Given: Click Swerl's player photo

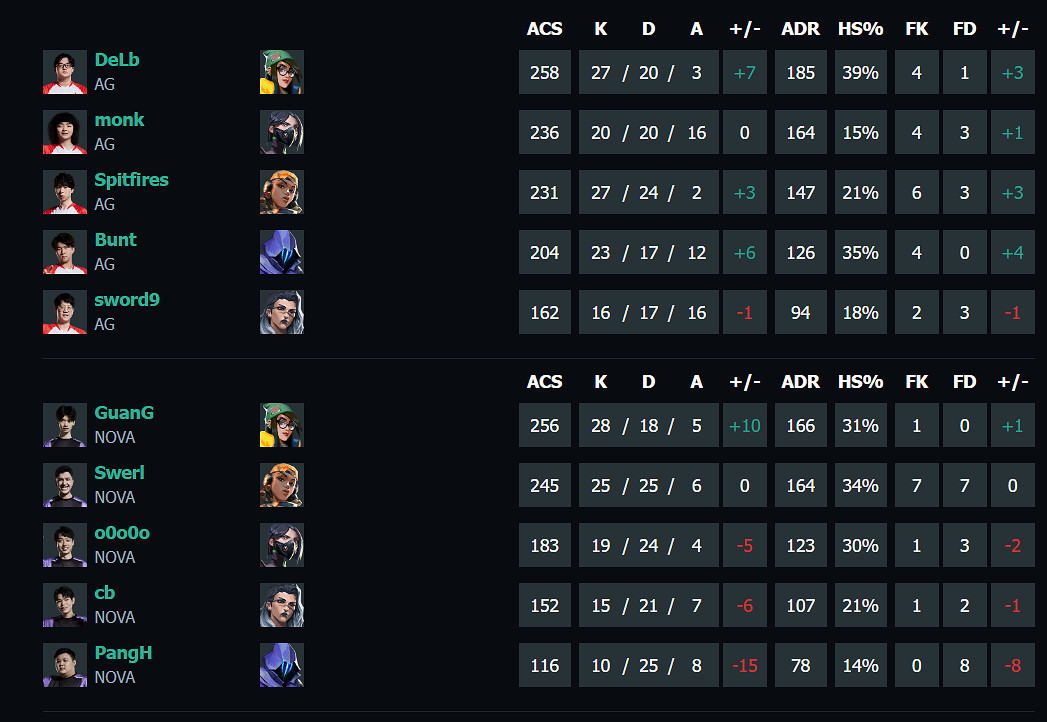Looking at the screenshot, I should [x=65, y=485].
